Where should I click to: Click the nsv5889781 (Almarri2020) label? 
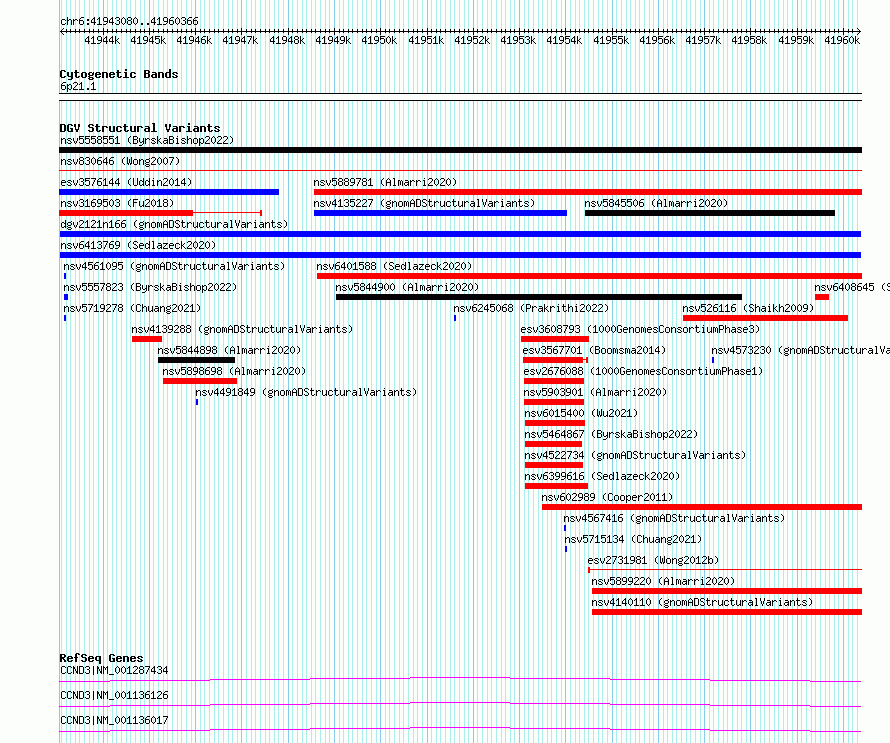(385, 182)
